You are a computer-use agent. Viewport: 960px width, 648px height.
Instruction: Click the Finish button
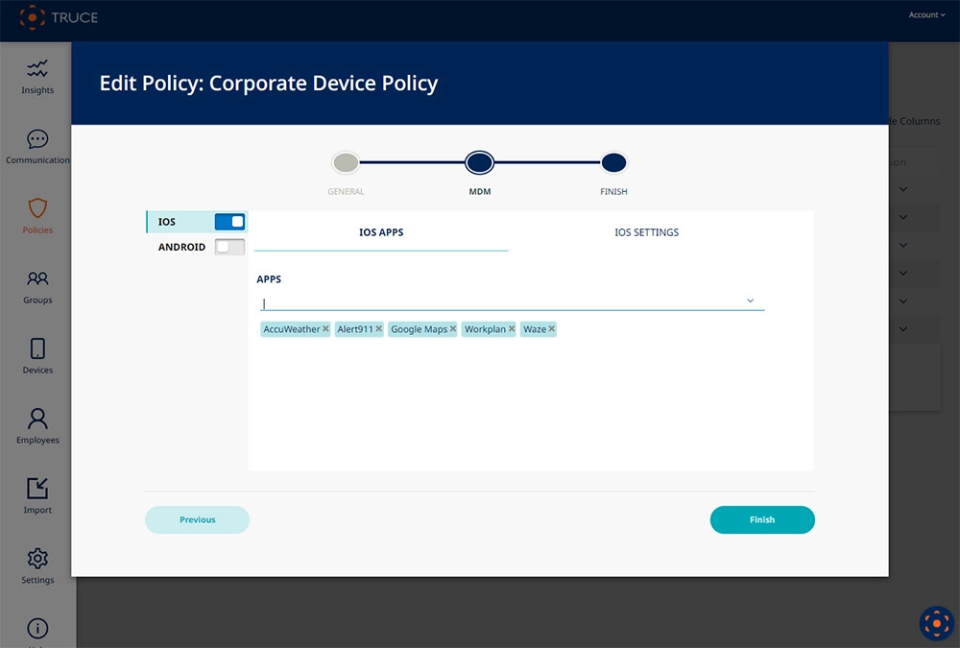tap(762, 520)
